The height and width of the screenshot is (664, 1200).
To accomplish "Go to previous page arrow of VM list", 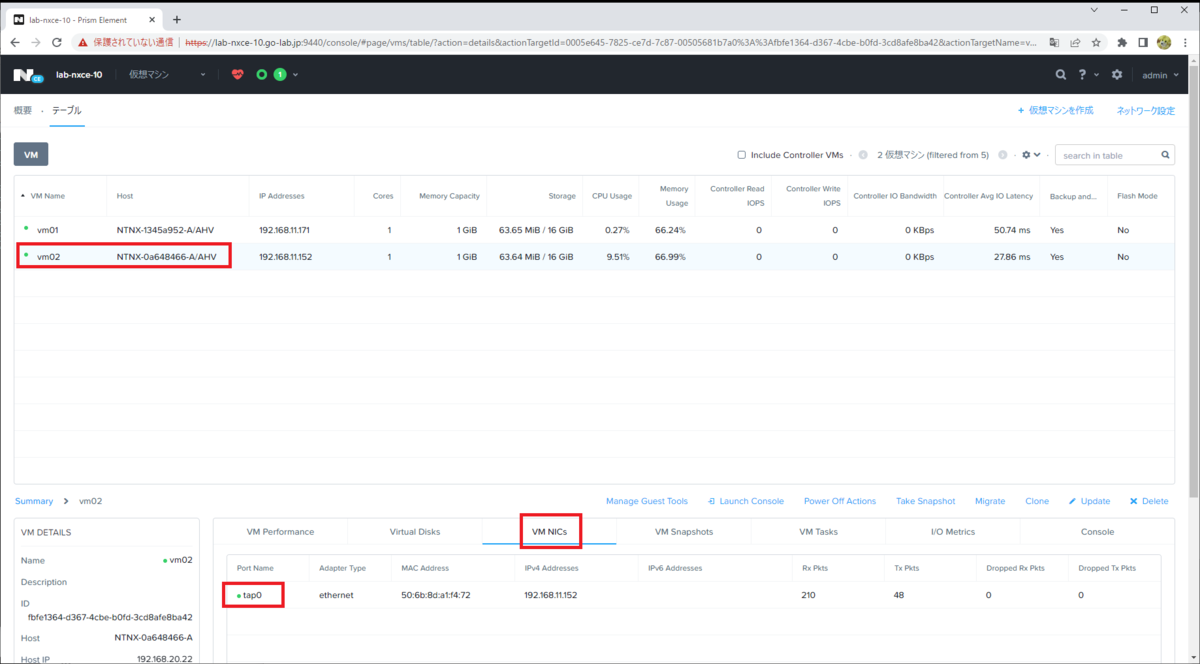I will coord(862,155).
